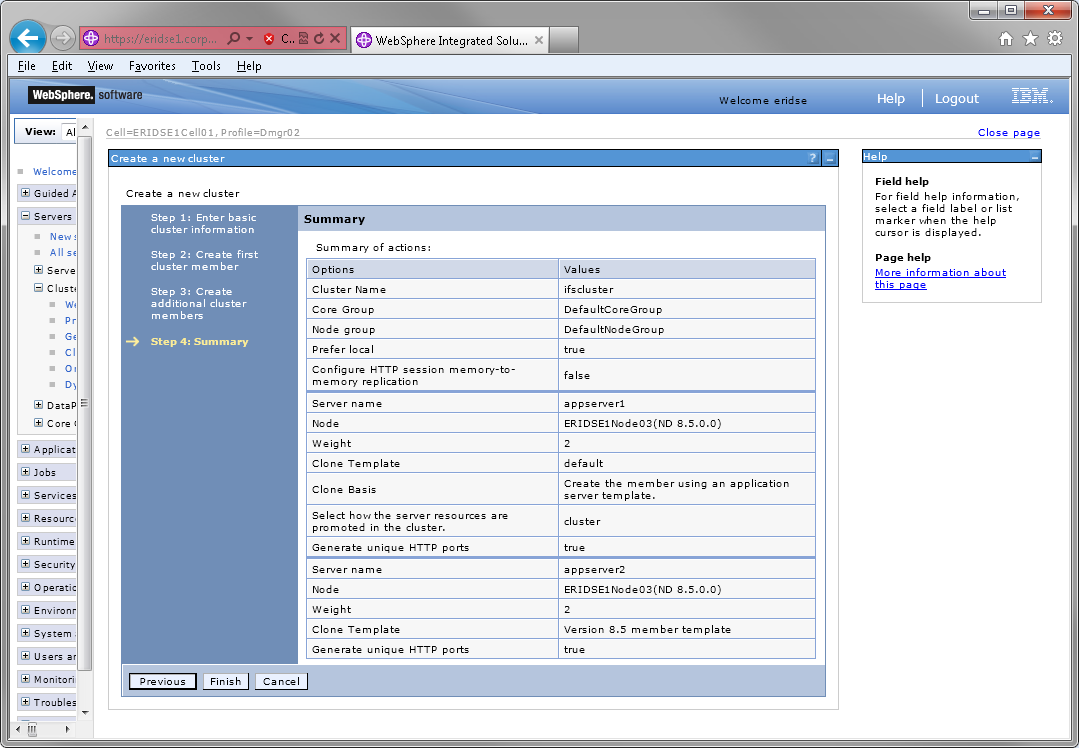Expand the Guided Activities tree node
This screenshot has height=748, width=1079.
tap(25, 193)
